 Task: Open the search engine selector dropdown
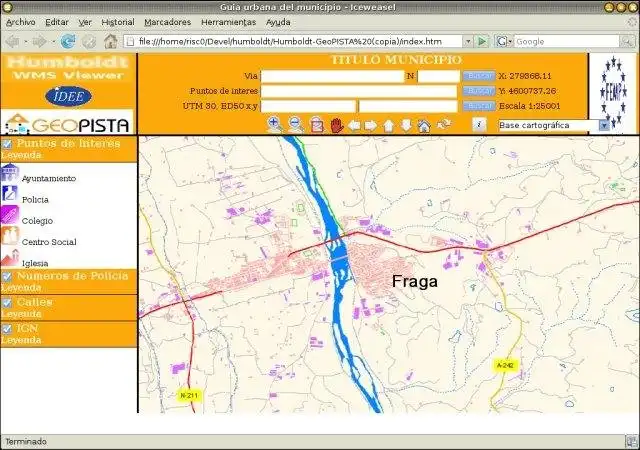tap(504, 41)
